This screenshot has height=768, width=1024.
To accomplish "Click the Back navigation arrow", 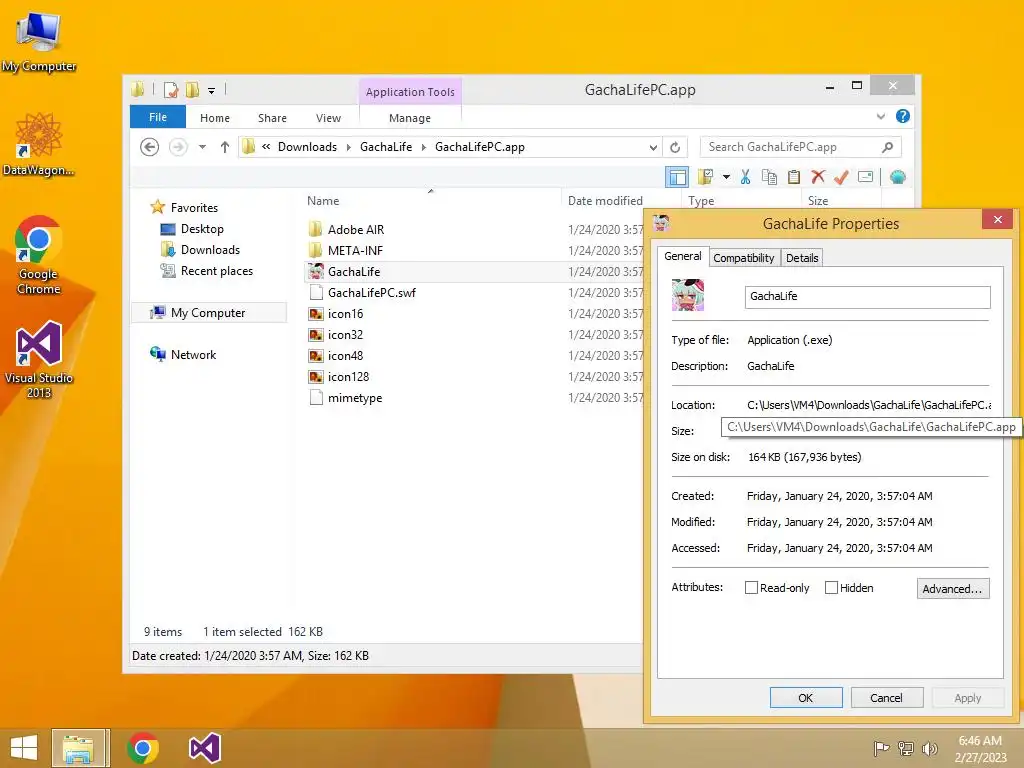I will pos(150,147).
